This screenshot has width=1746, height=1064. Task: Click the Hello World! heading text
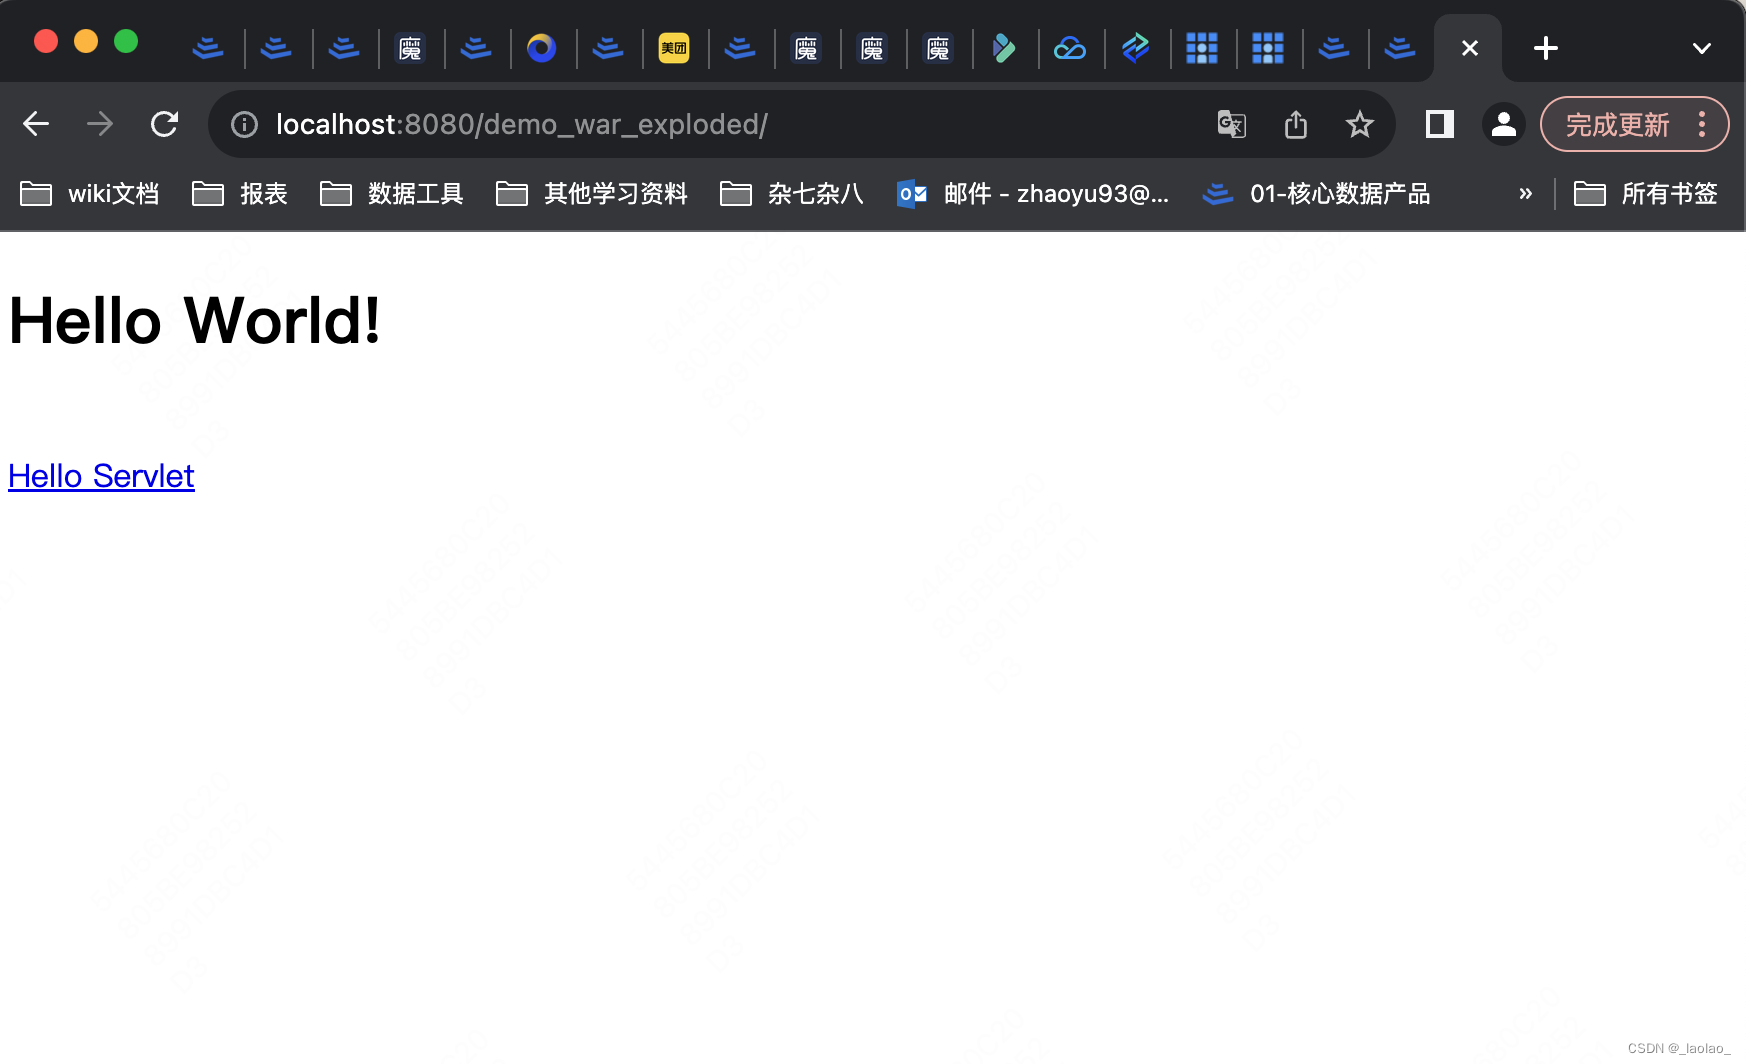[194, 321]
